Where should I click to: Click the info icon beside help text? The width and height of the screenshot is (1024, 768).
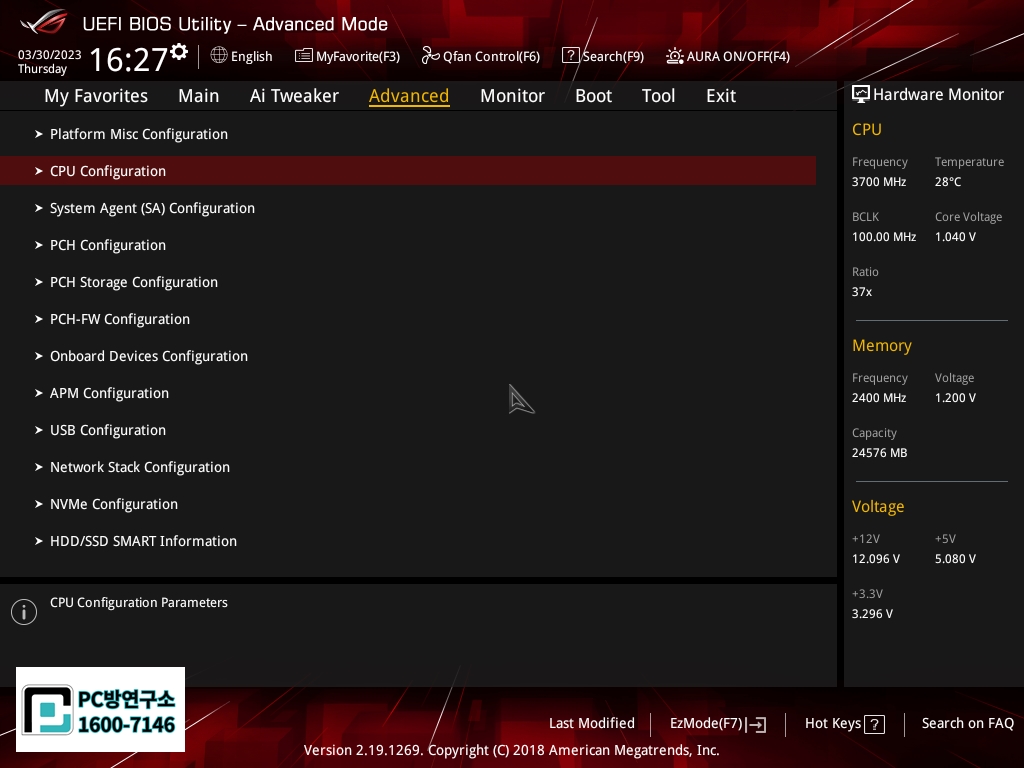tap(24, 612)
